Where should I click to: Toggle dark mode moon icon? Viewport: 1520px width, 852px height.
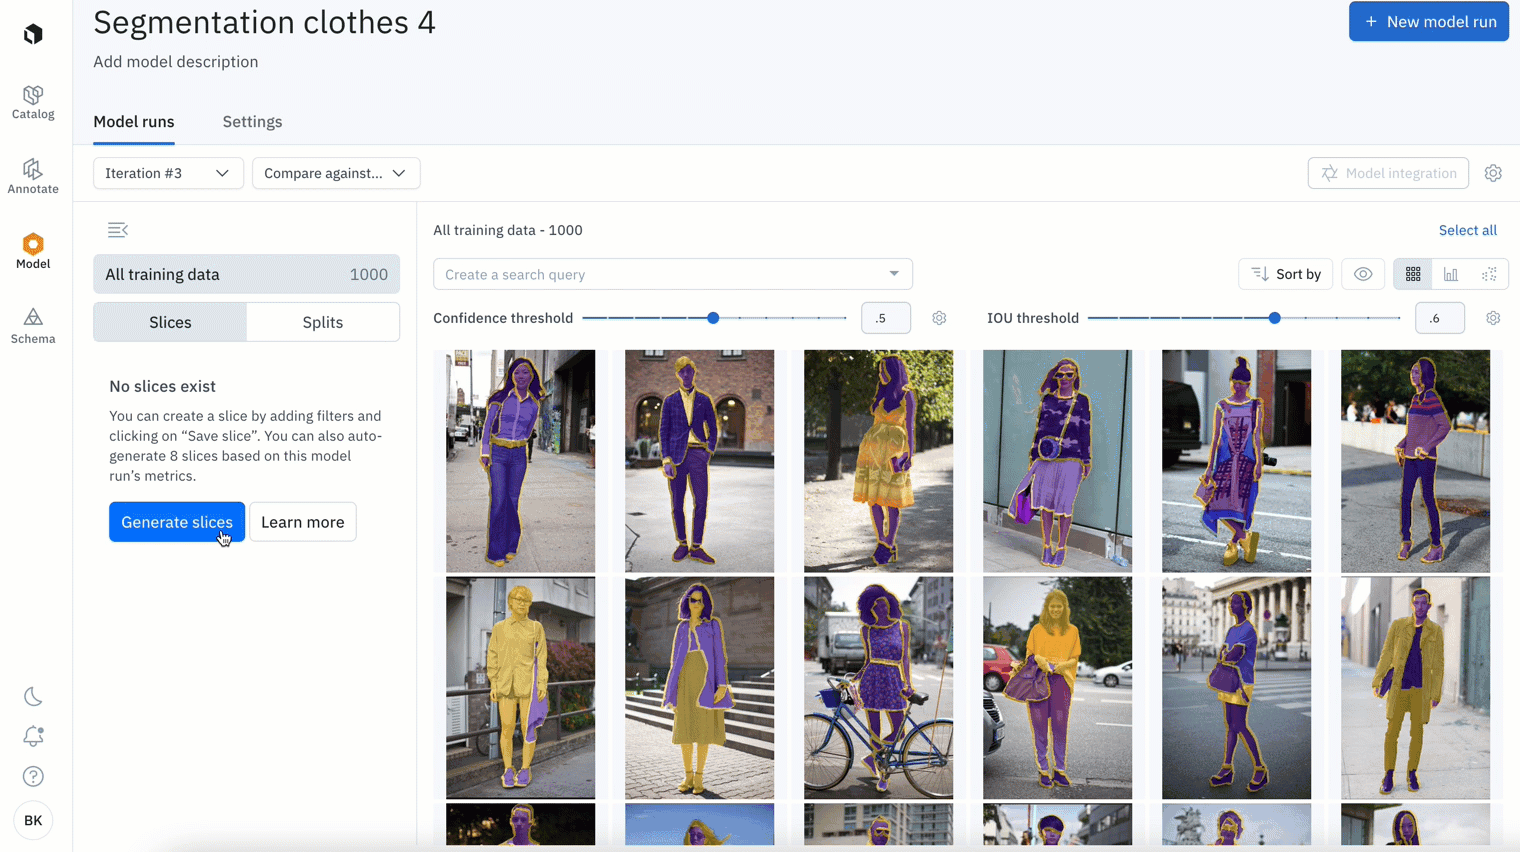click(x=33, y=697)
